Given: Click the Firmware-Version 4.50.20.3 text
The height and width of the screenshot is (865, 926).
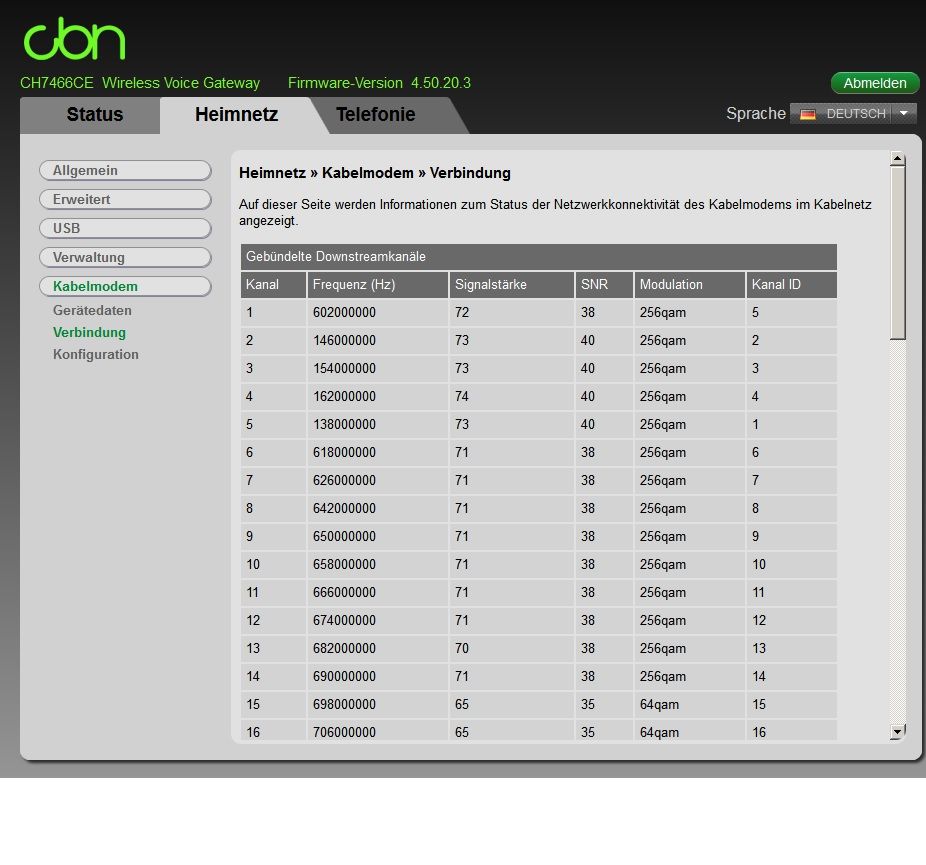Looking at the screenshot, I should point(379,83).
